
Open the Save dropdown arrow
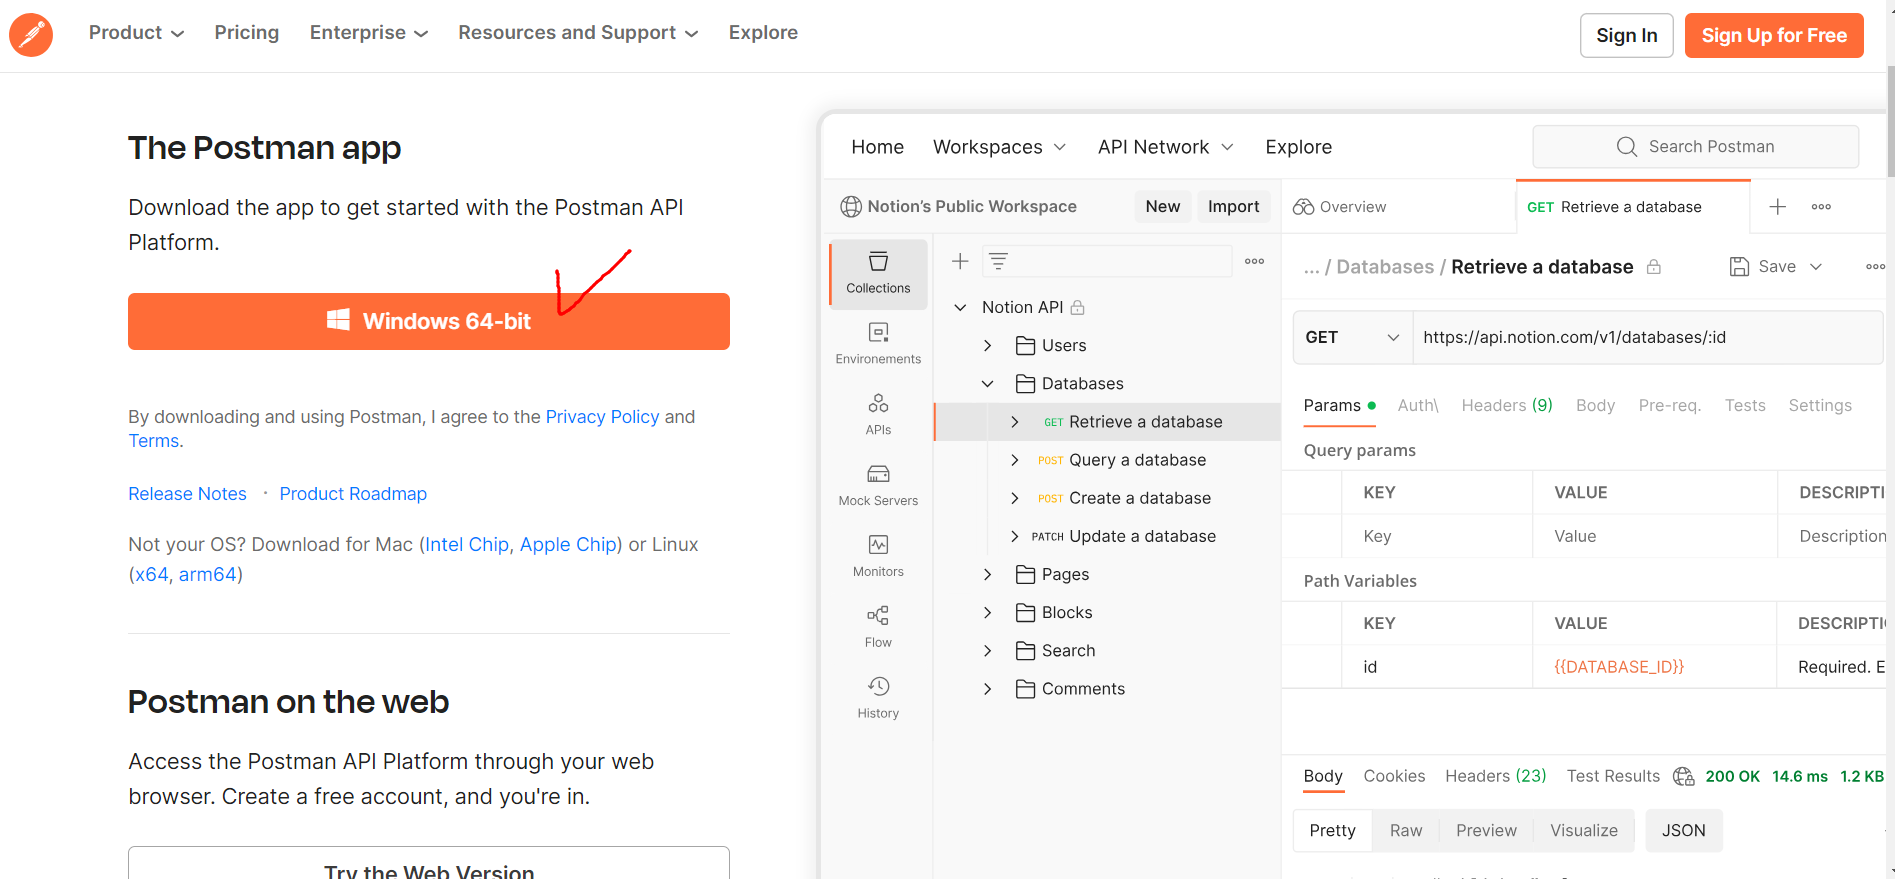pos(1816,267)
